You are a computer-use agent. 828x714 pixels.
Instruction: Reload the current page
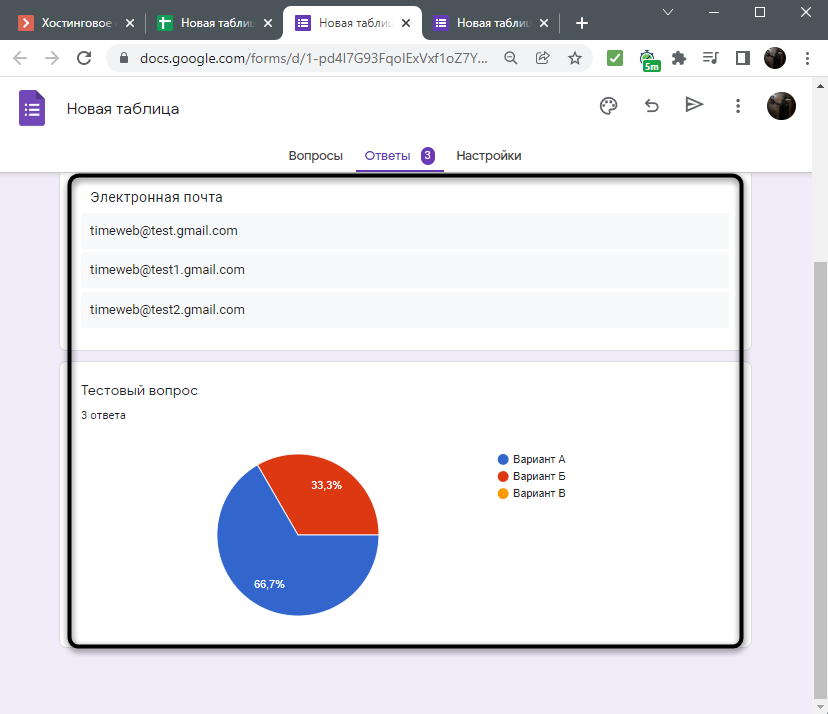(x=85, y=58)
